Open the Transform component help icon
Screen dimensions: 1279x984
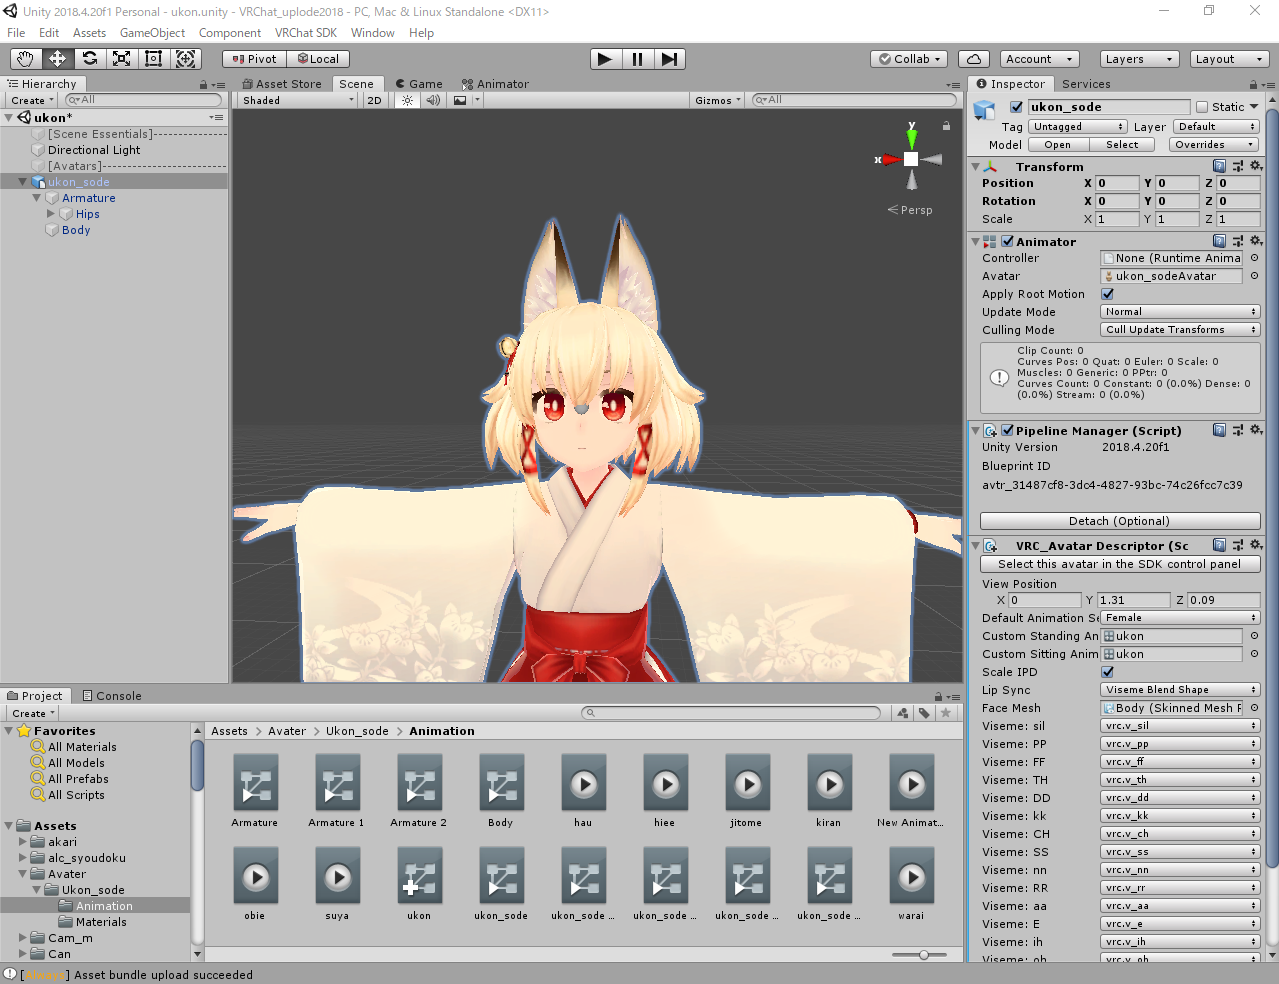point(1219,166)
